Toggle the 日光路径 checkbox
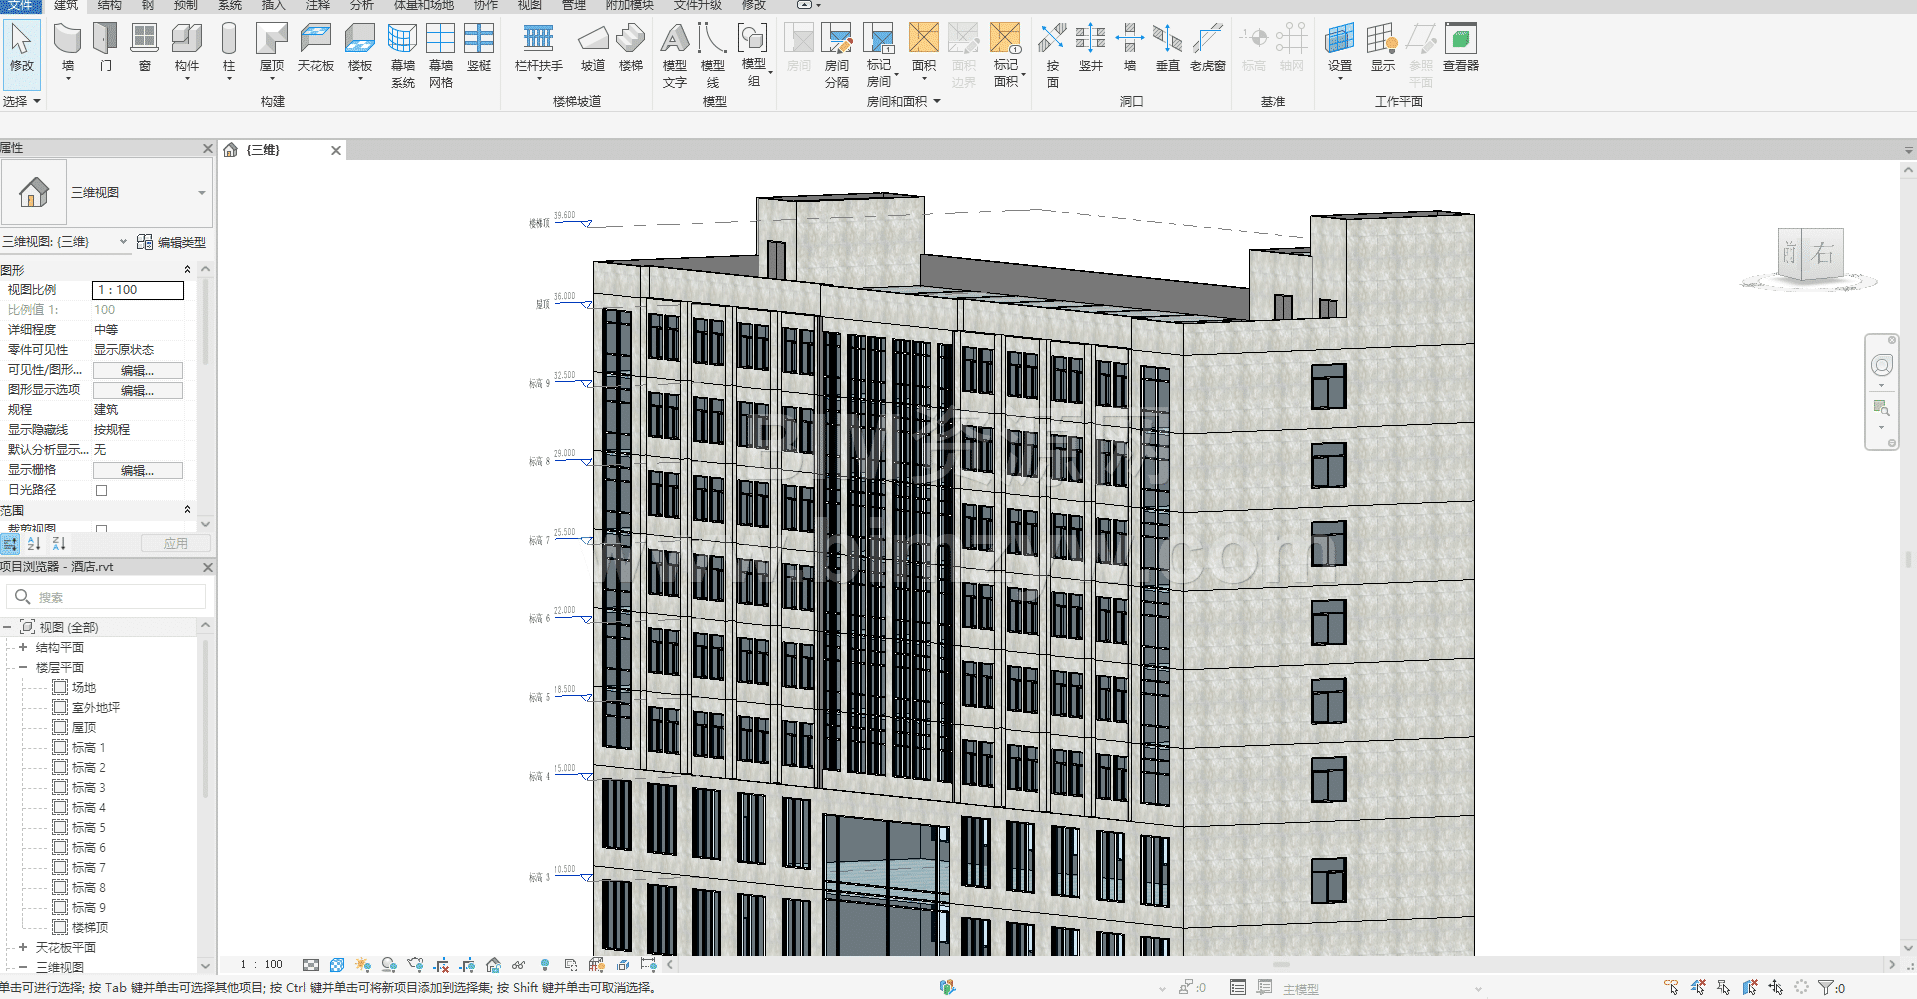Screen dimensions: 1917x999 tap(101, 490)
